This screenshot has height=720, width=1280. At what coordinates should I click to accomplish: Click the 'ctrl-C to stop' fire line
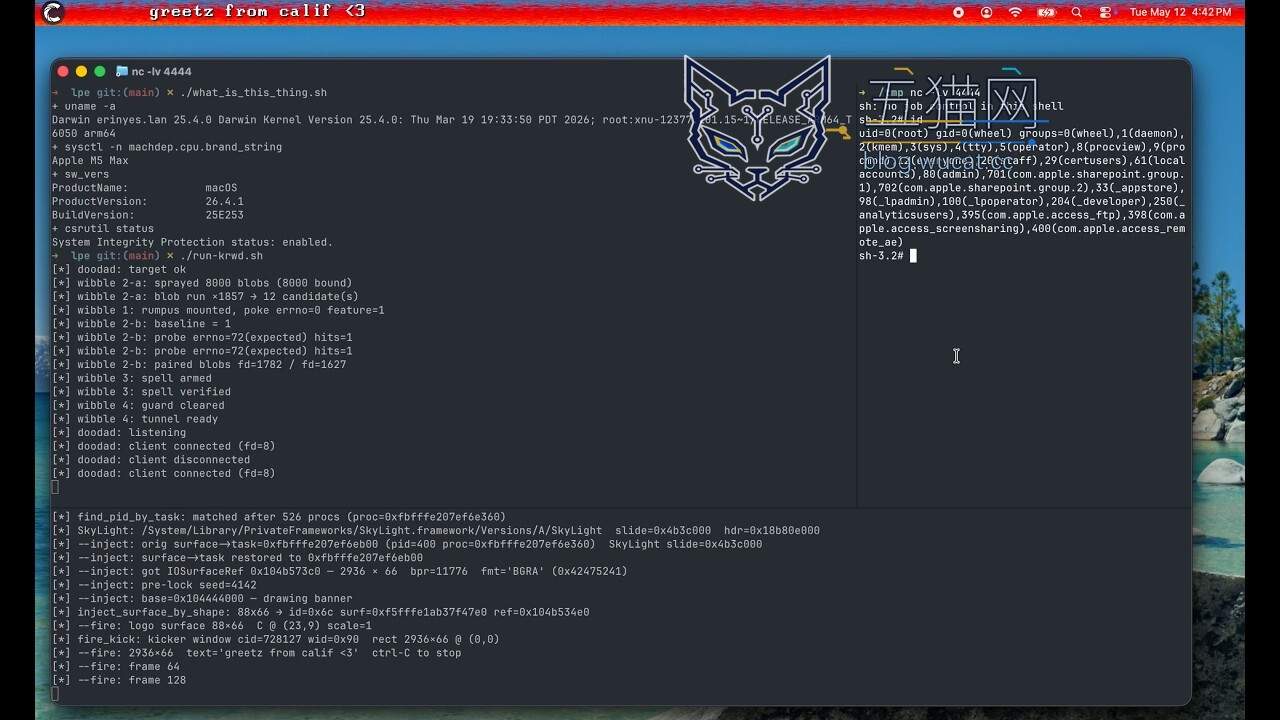click(257, 653)
